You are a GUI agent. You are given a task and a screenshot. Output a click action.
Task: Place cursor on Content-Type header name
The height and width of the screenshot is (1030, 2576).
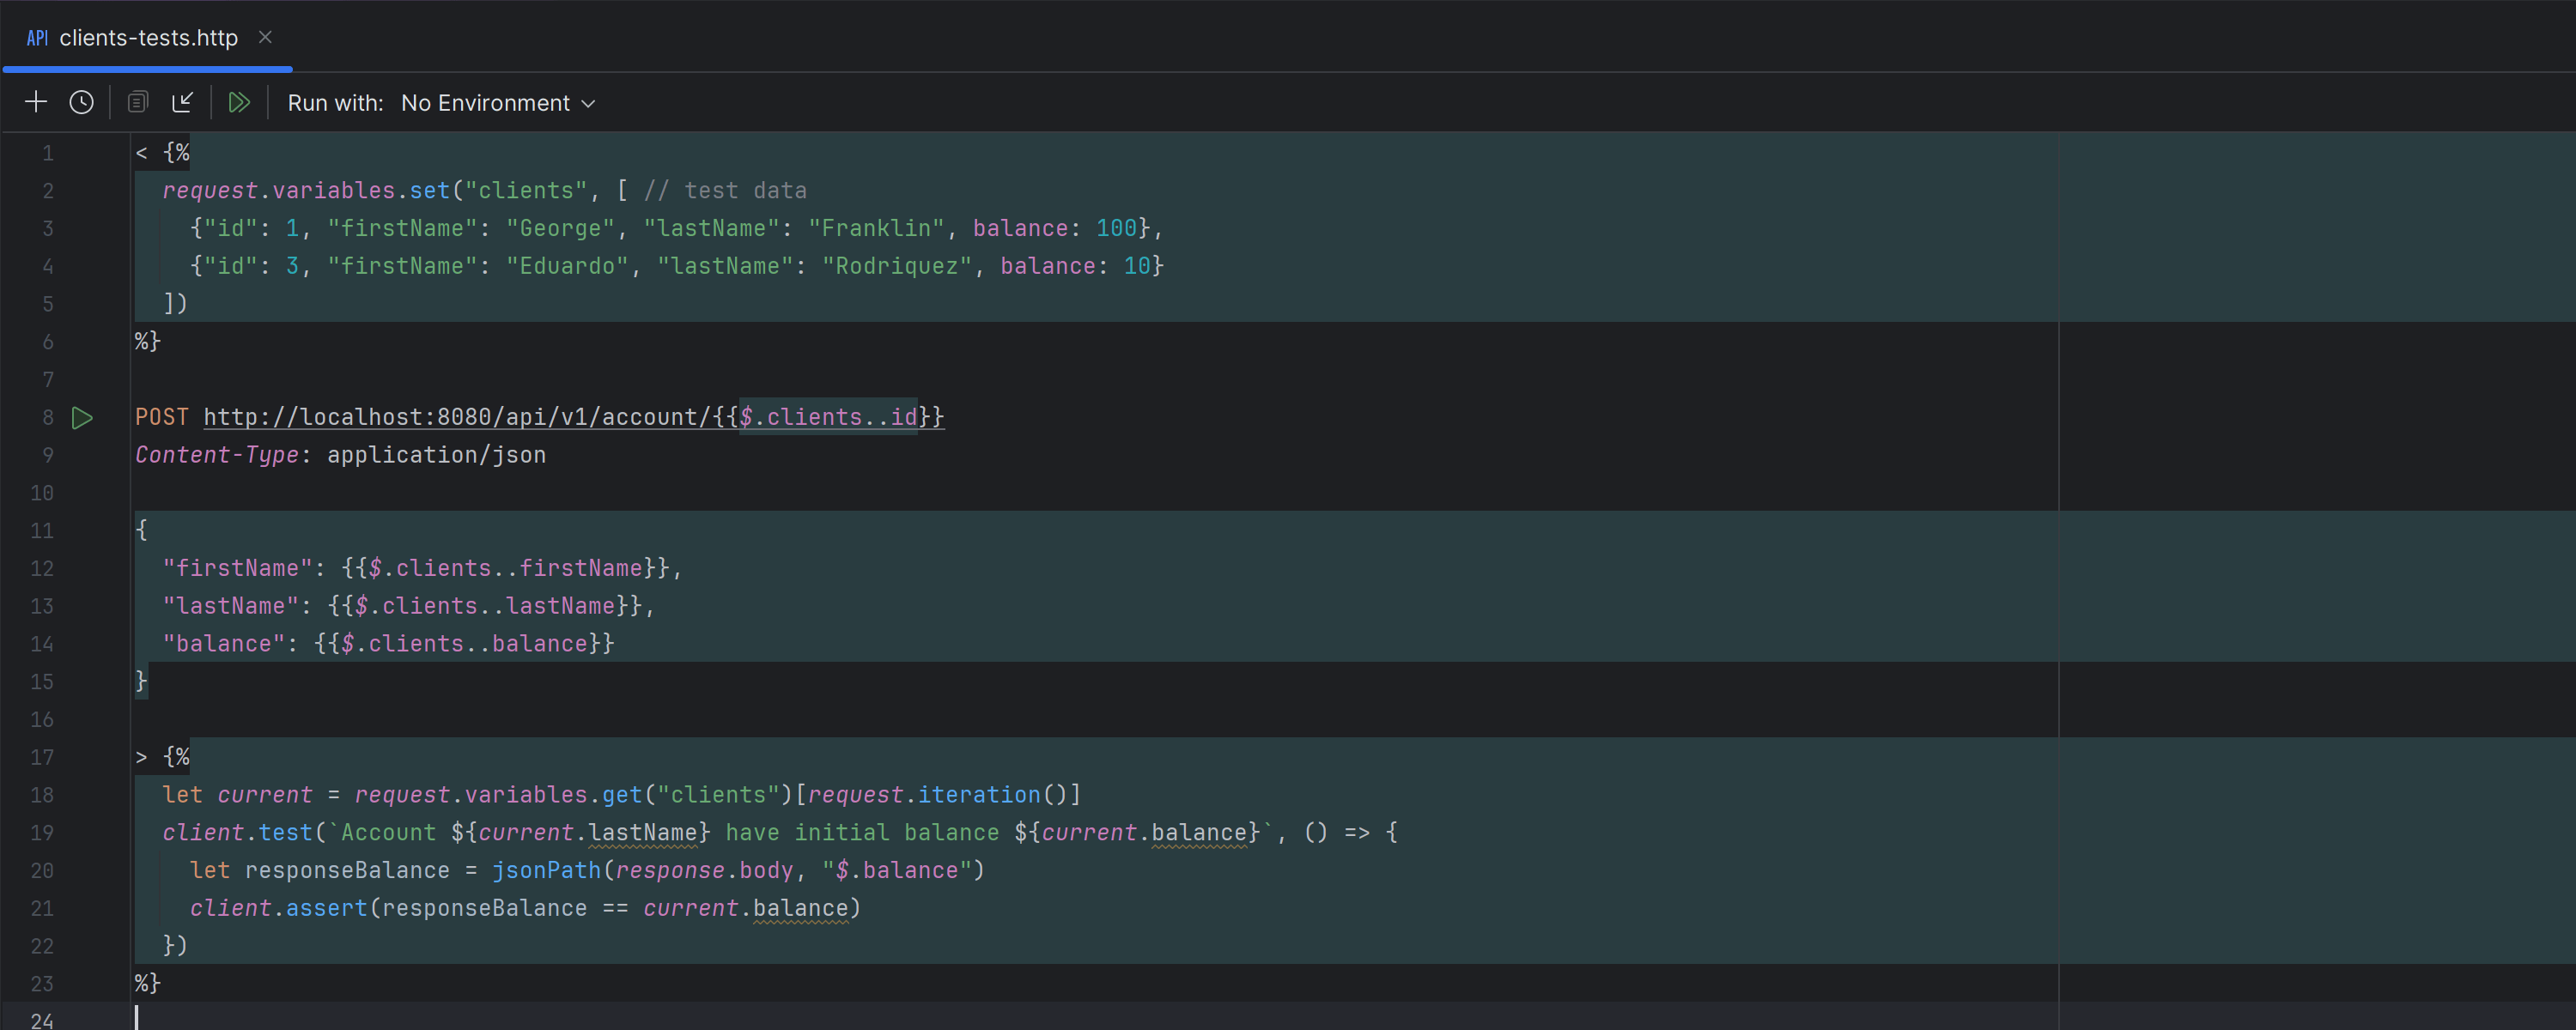tap(216, 455)
